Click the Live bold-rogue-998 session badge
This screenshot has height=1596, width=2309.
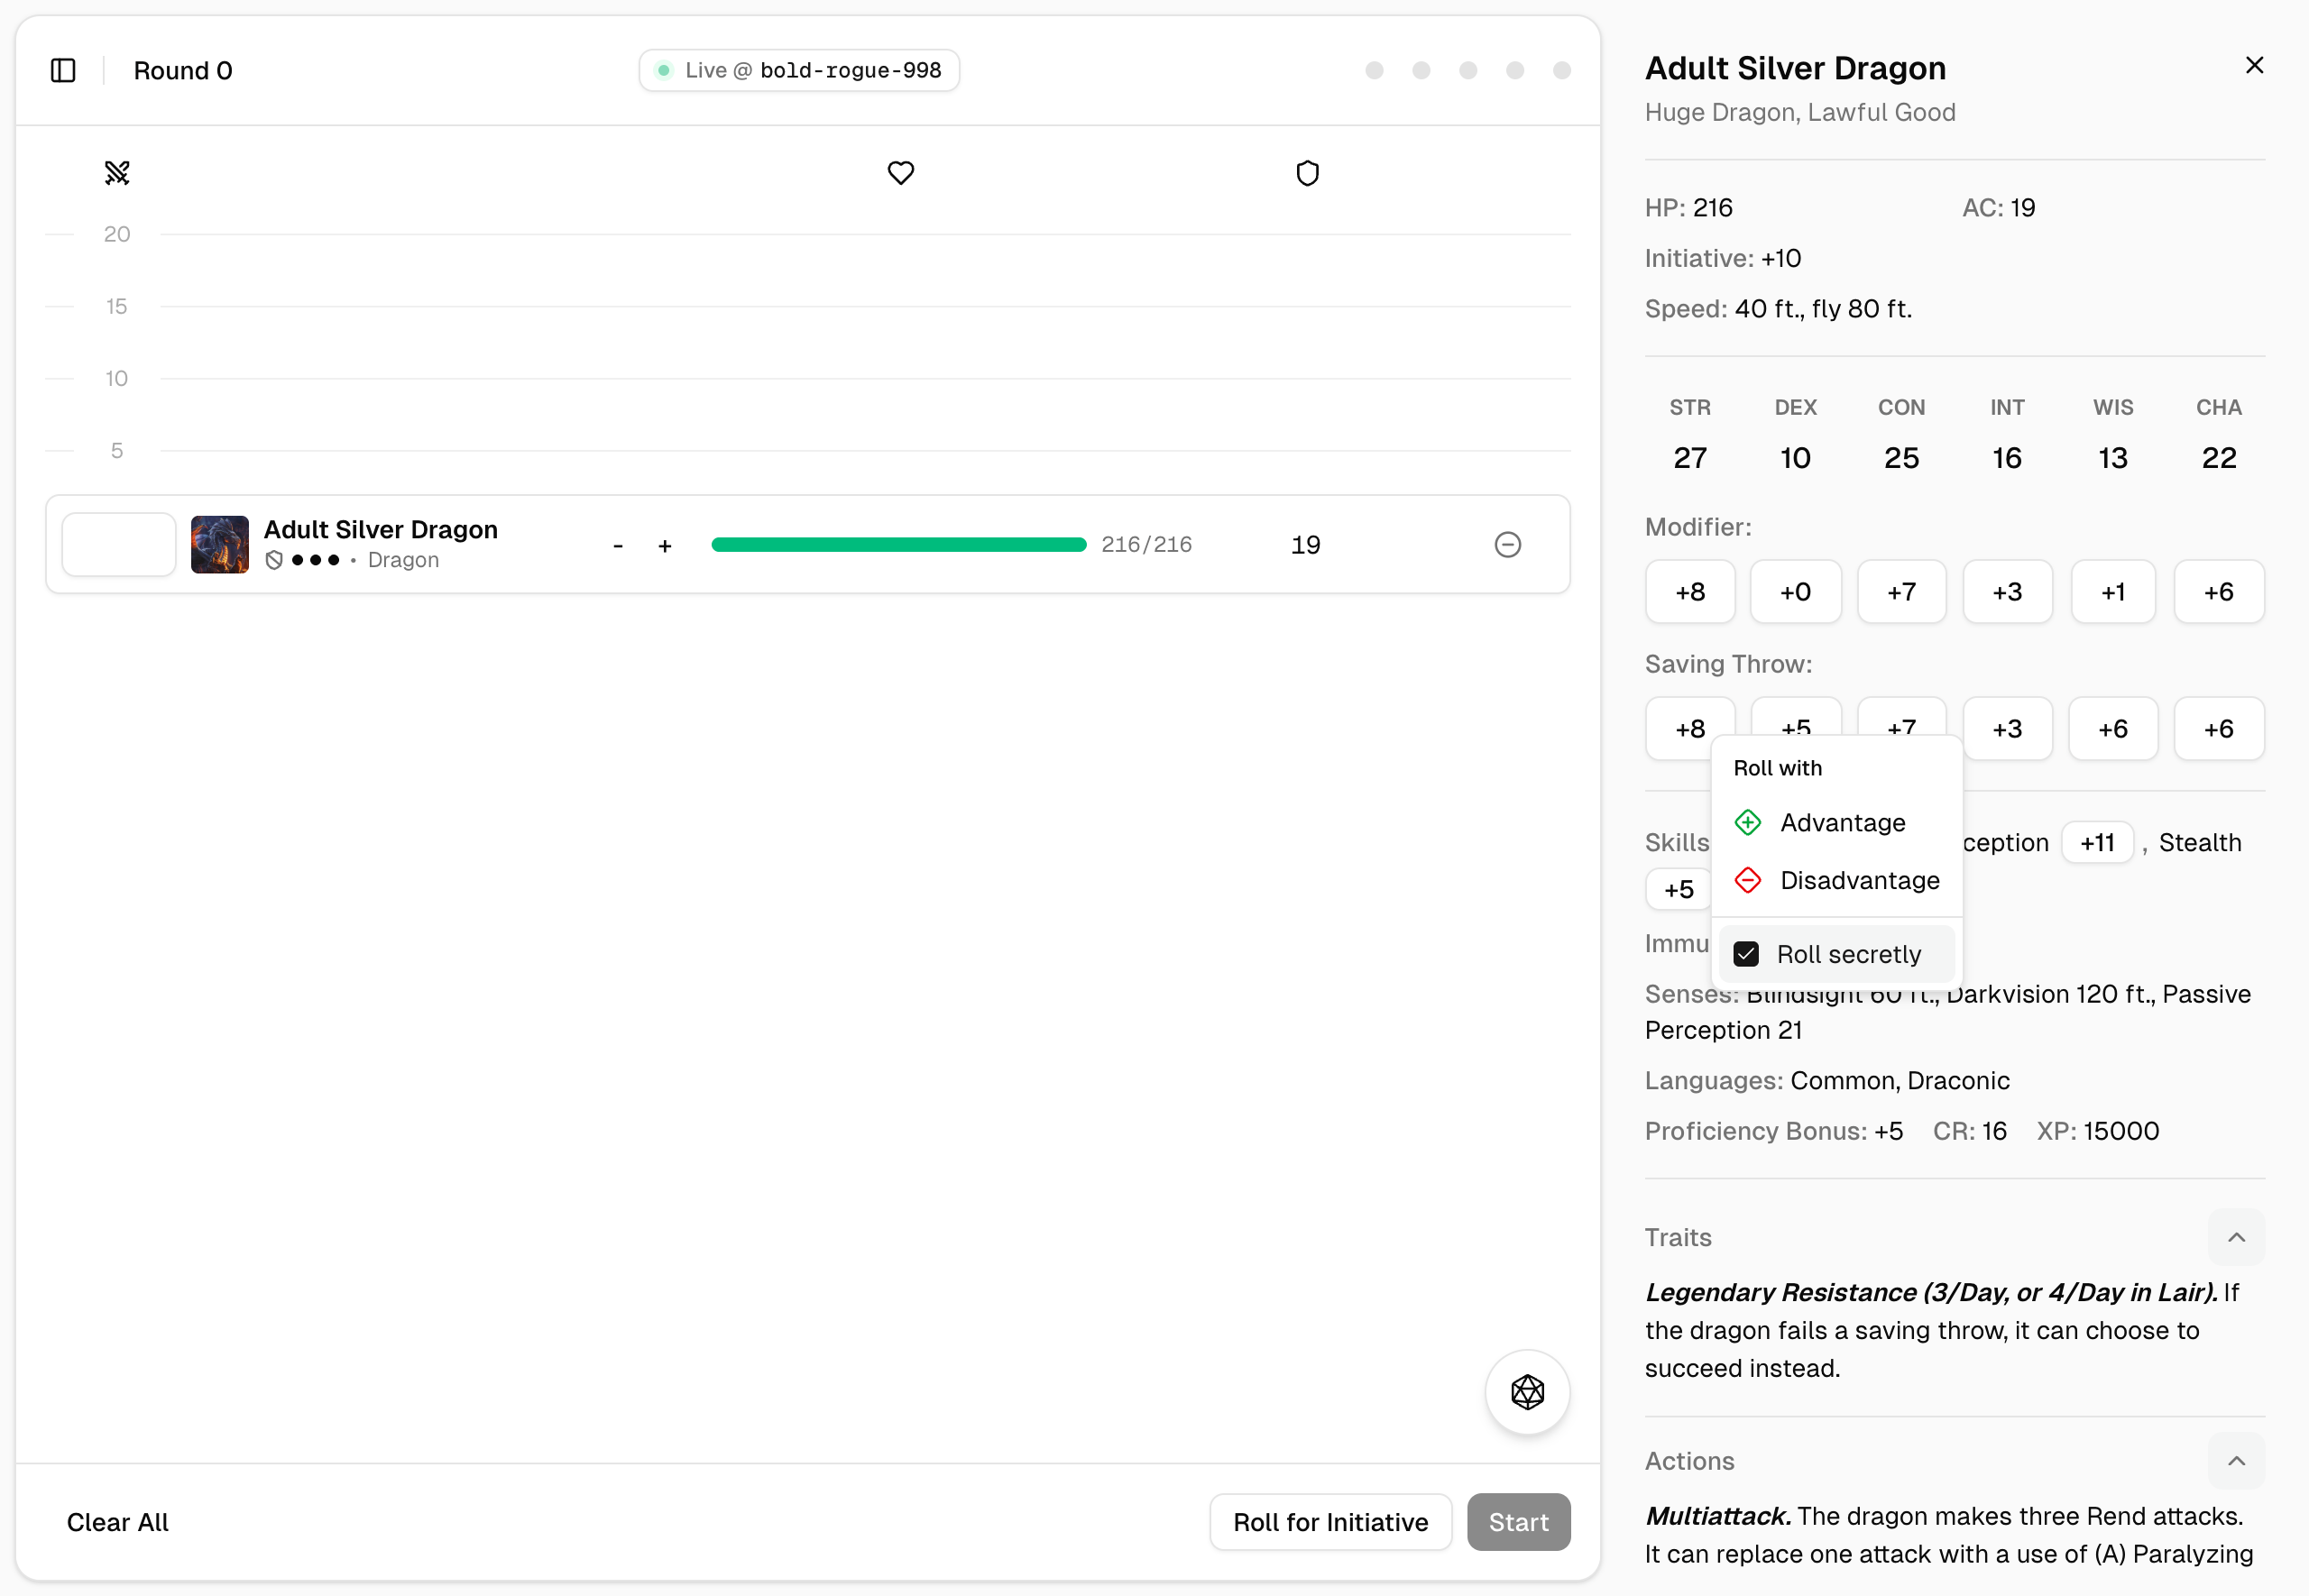pyautogui.click(x=799, y=70)
